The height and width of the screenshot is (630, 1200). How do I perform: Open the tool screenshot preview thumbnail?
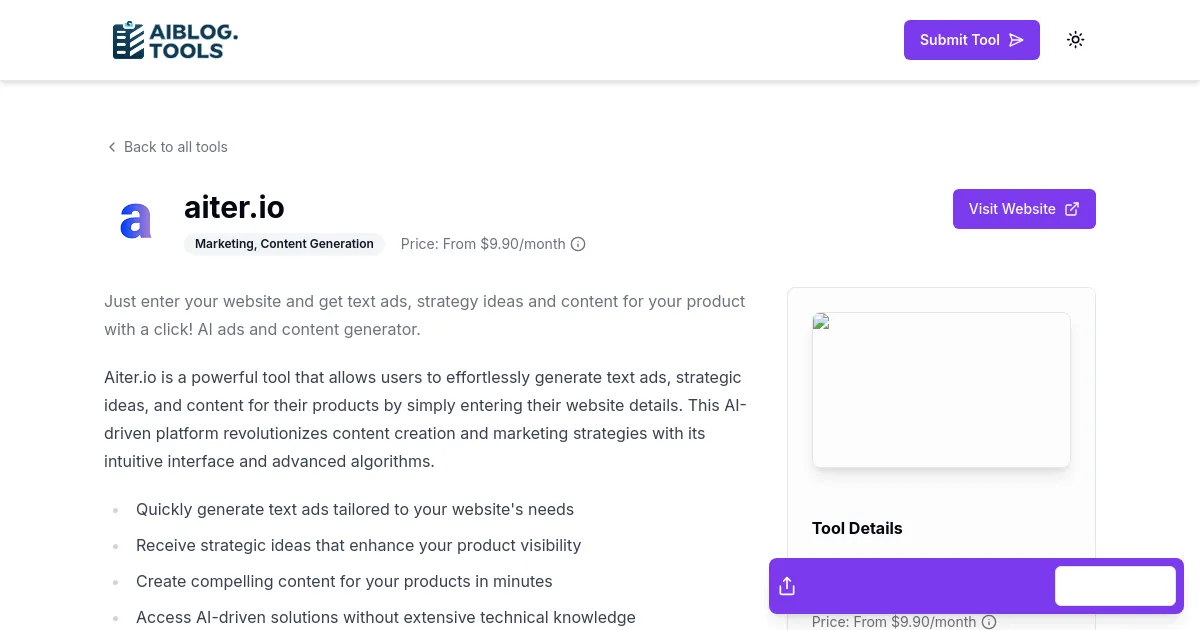941,389
